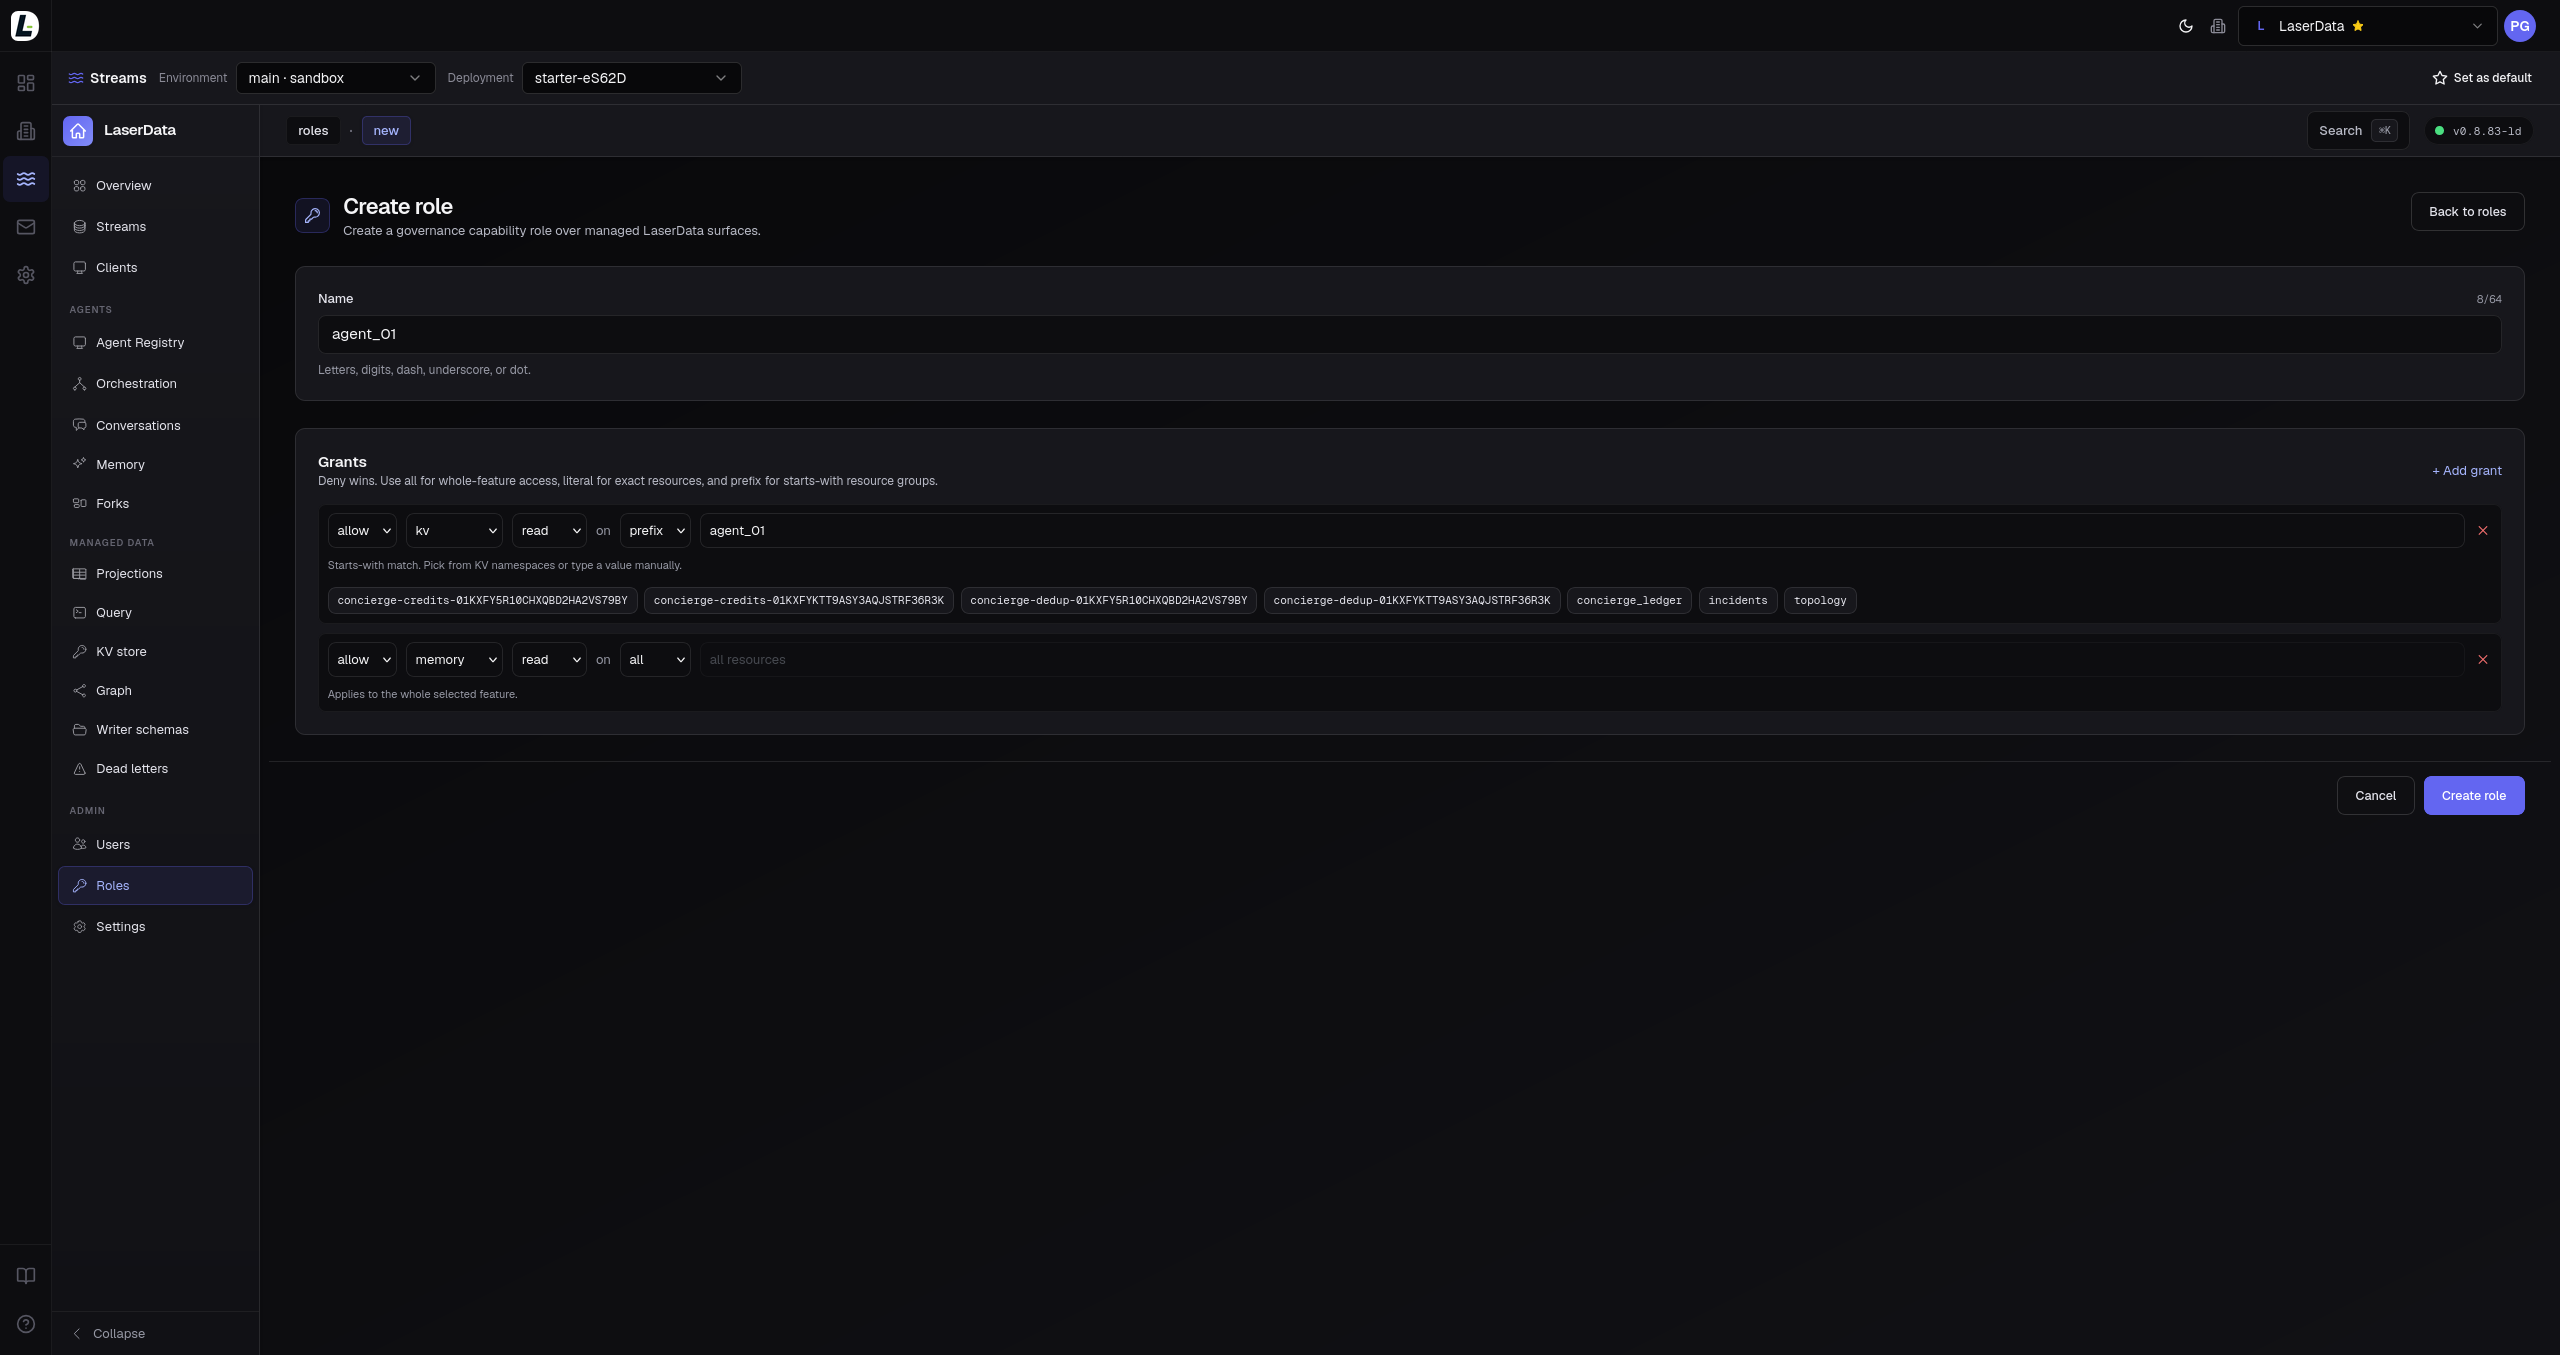Open the all scope dropdown on memory grant
The image size is (2560, 1355).
(655, 660)
